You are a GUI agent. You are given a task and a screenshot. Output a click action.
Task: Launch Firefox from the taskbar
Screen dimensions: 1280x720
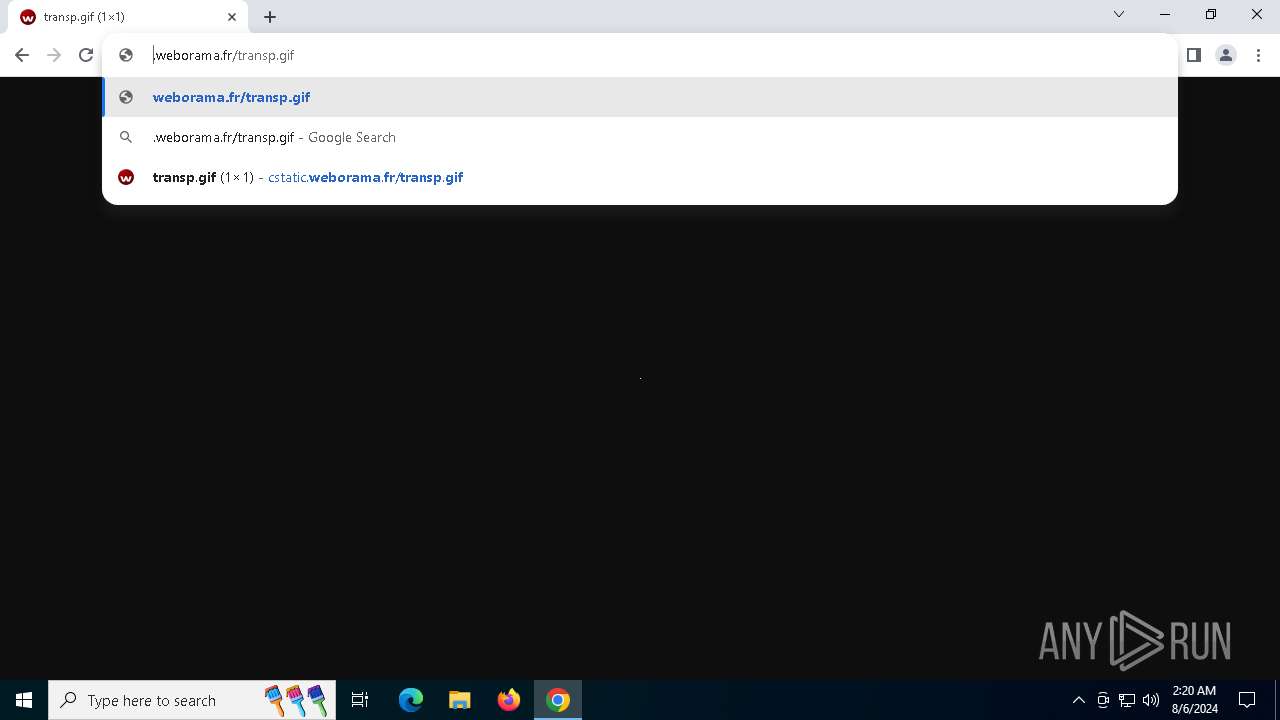point(509,700)
